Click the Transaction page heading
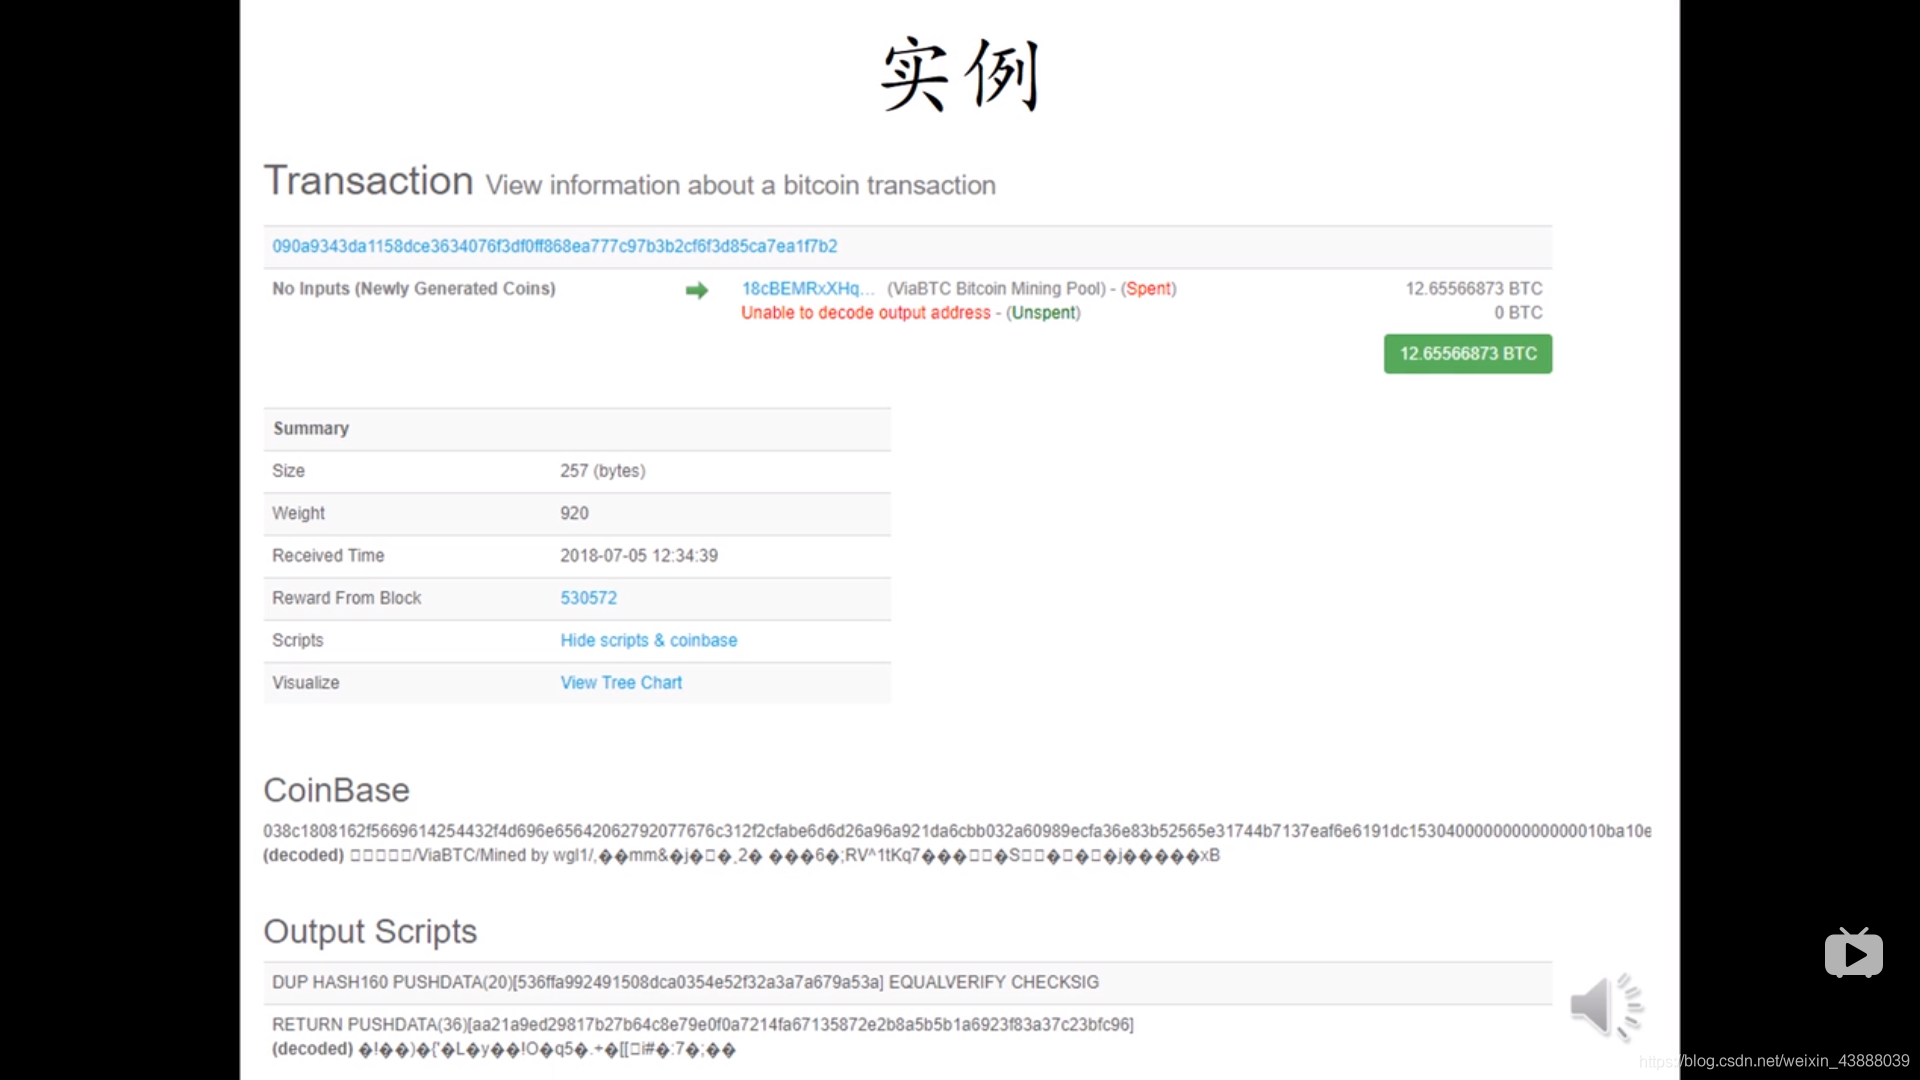This screenshot has width=1920, height=1080. (368, 181)
